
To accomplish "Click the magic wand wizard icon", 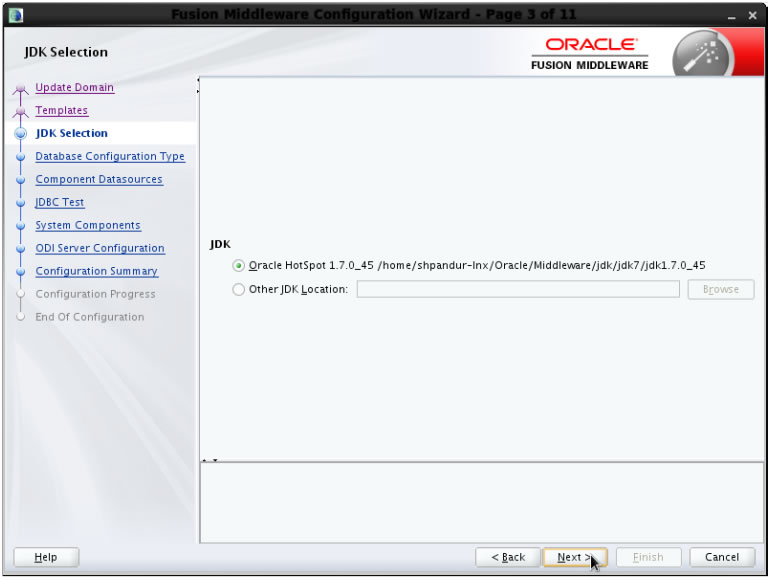I will click(703, 55).
